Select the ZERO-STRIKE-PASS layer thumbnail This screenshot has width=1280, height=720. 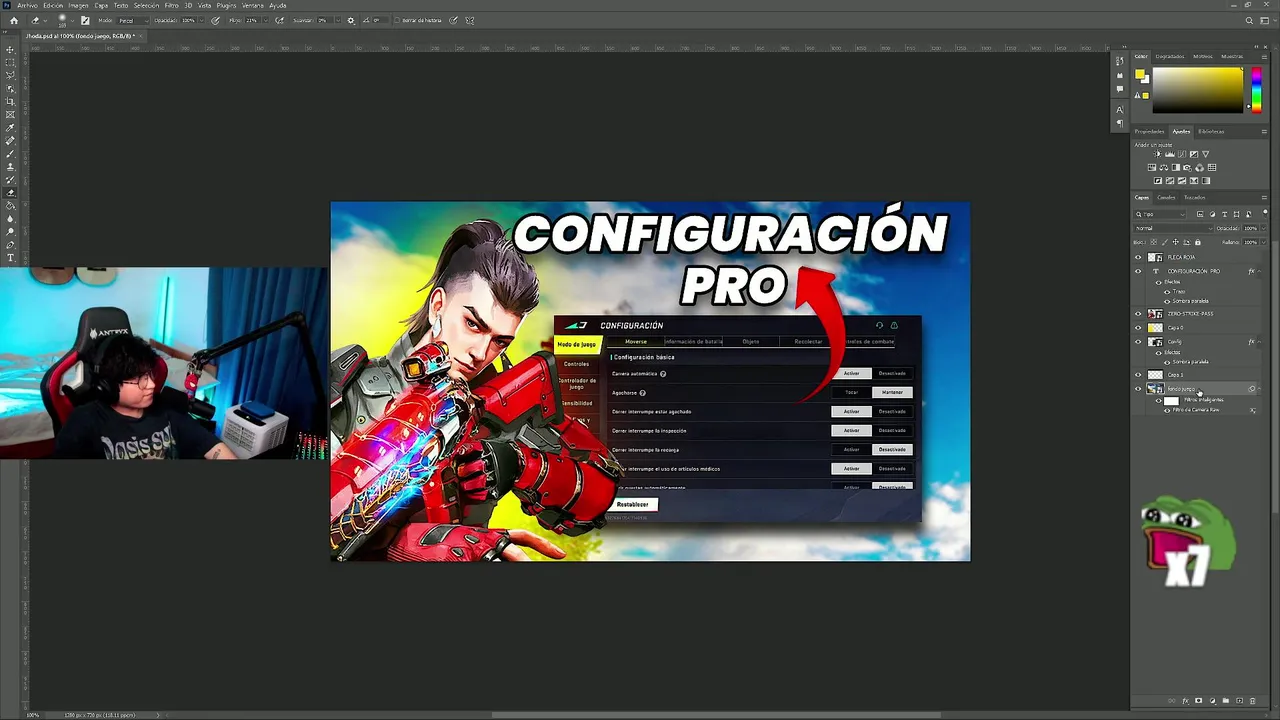click(x=1155, y=314)
